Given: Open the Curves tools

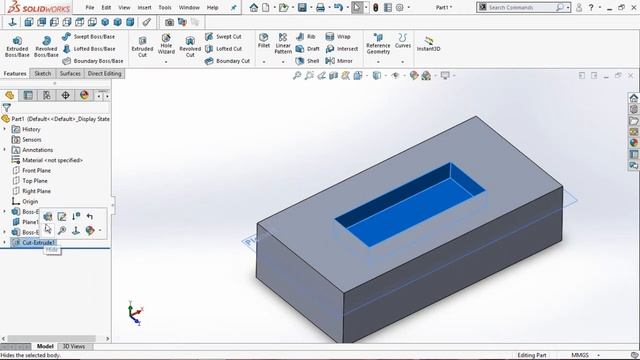Looking at the screenshot, I should [x=403, y=41].
